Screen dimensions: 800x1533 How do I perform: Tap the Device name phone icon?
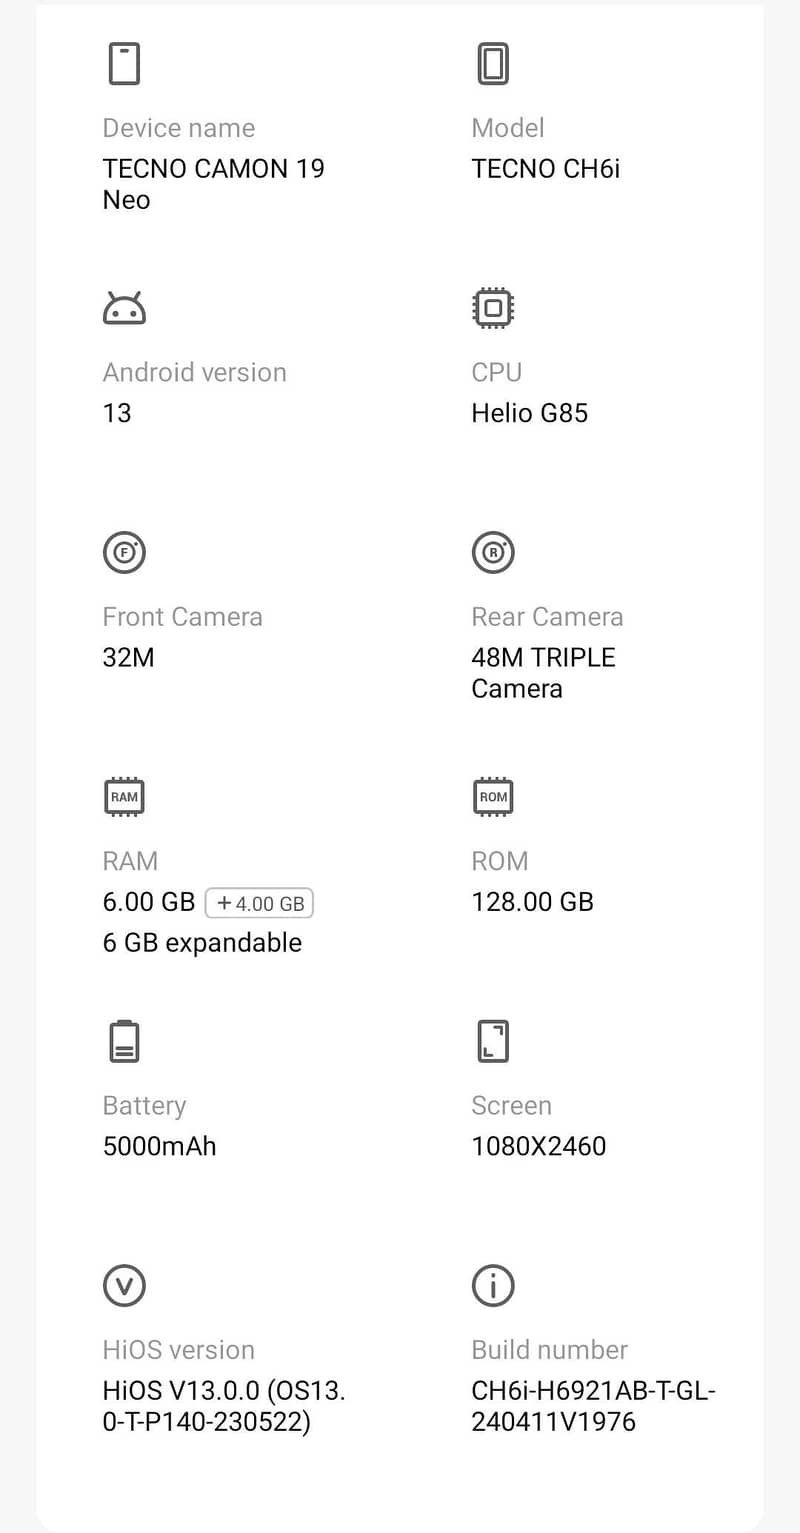[x=124, y=64]
